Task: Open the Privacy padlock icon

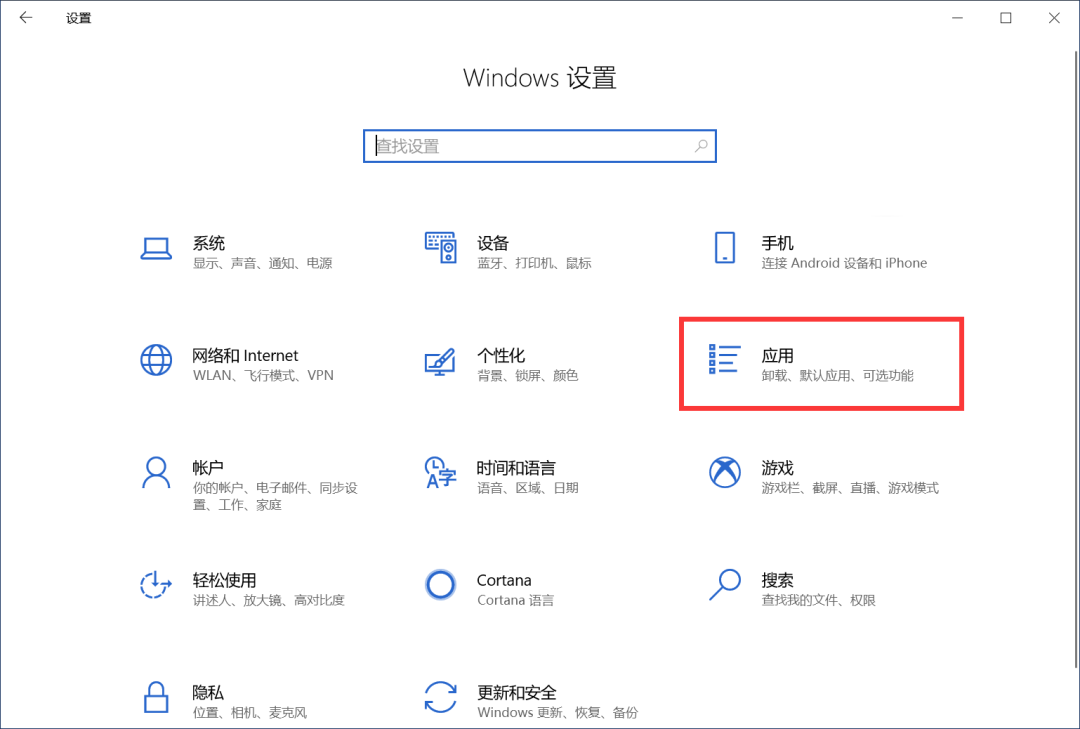Action: [x=156, y=697]
